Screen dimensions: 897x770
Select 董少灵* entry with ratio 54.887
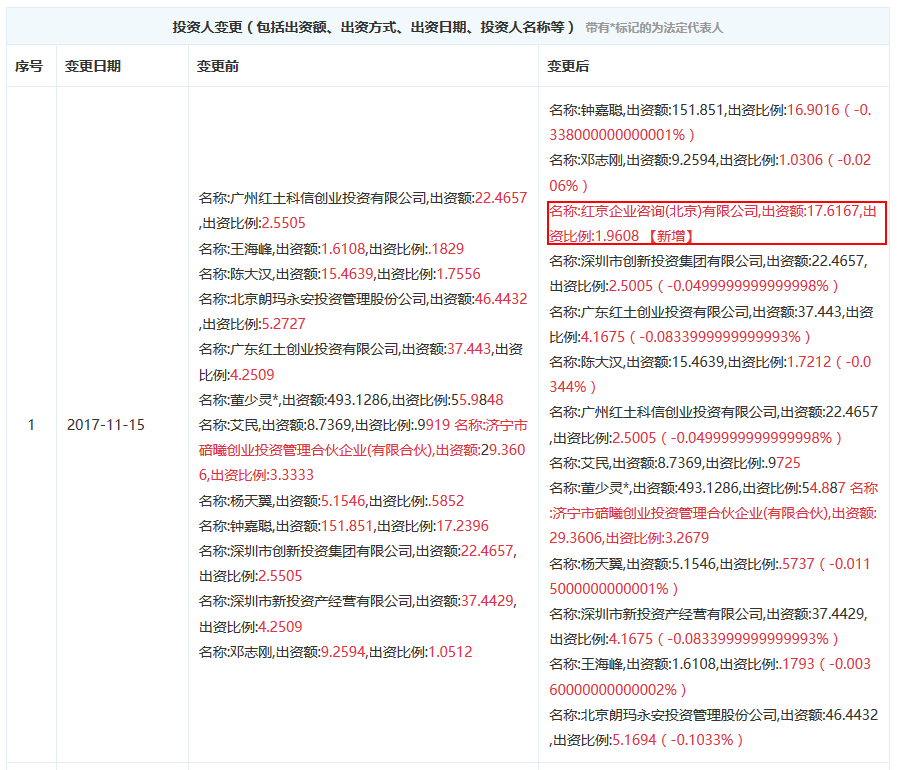[697, 488]
